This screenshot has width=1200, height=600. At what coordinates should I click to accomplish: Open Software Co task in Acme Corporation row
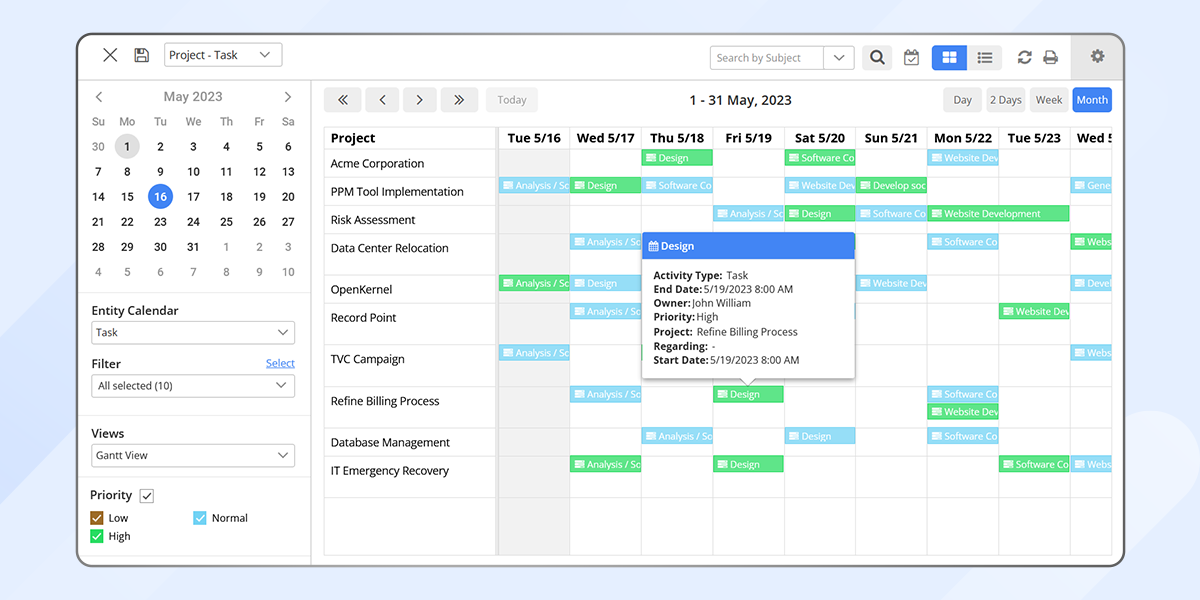(820, 158)
